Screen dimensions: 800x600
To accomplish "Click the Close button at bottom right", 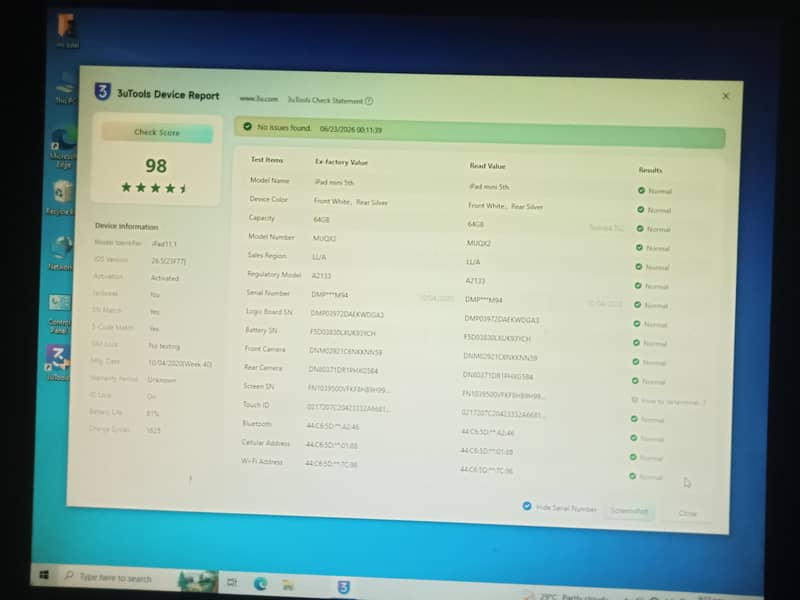I will (x=688, y=513).
